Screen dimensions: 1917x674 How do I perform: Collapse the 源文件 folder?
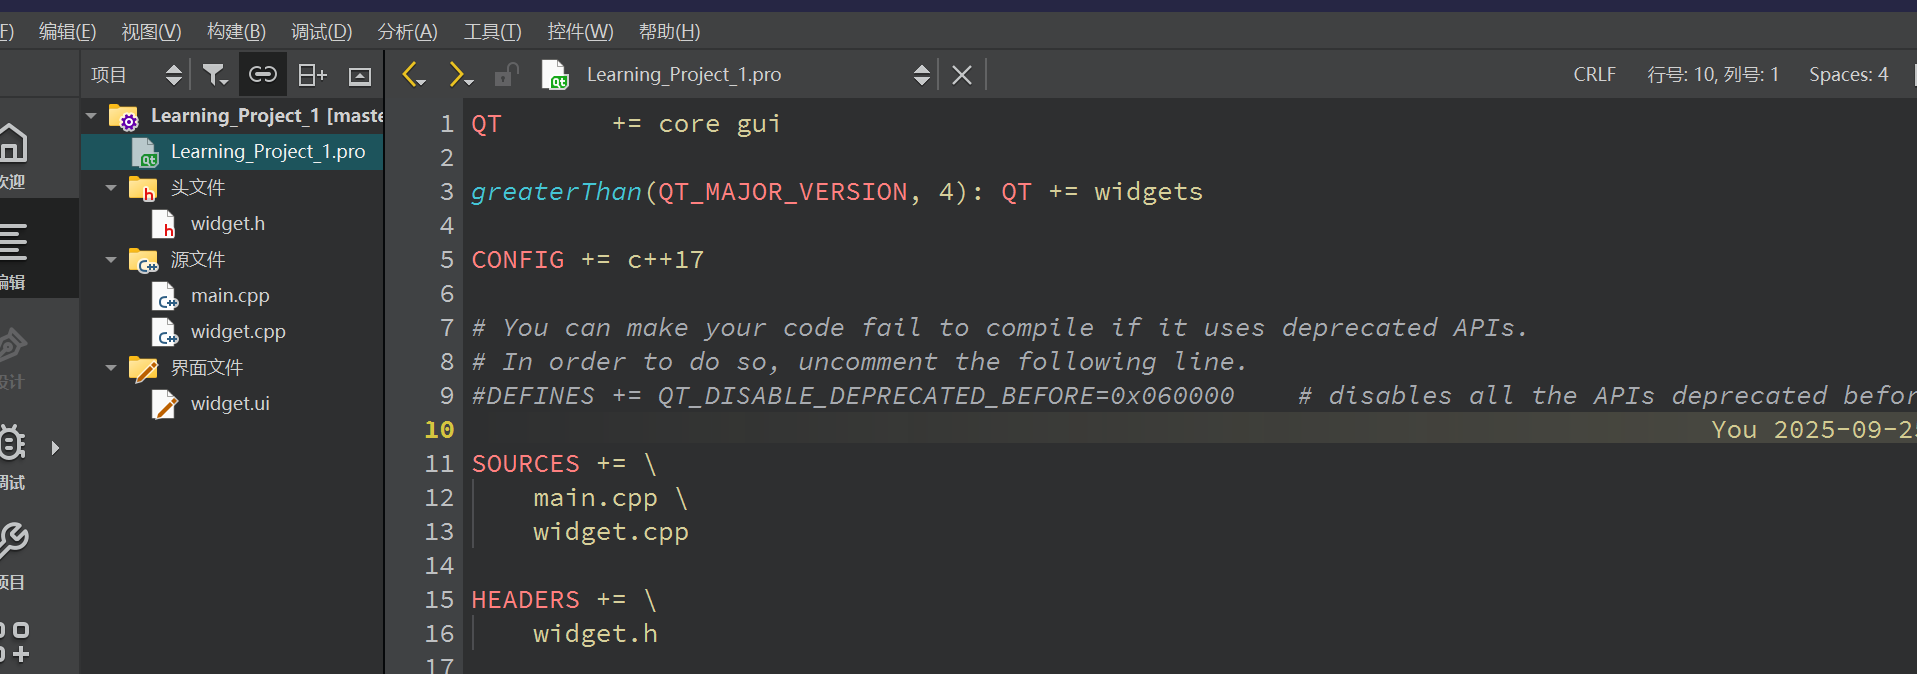(111, 260)
